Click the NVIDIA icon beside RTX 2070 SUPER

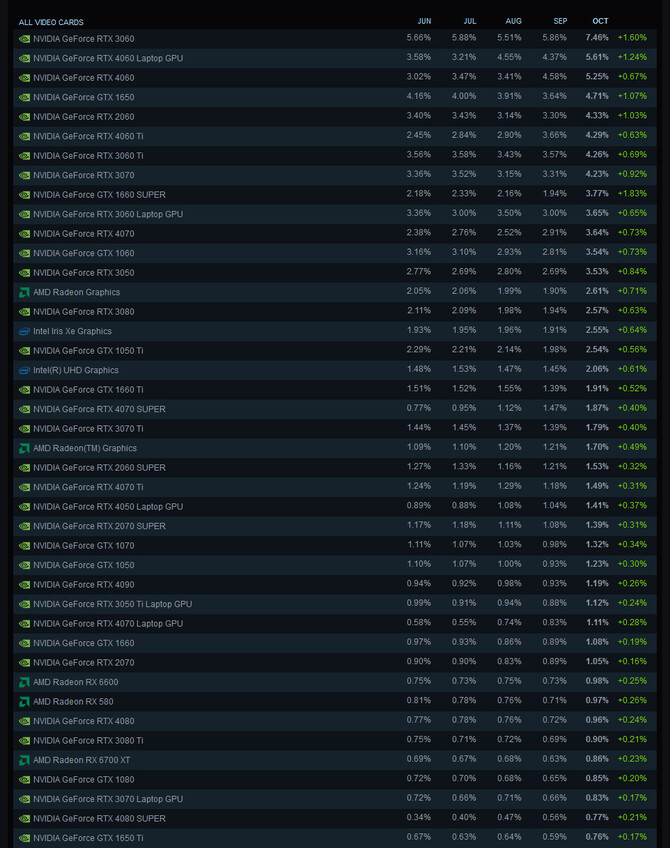[x=24, y=526]
